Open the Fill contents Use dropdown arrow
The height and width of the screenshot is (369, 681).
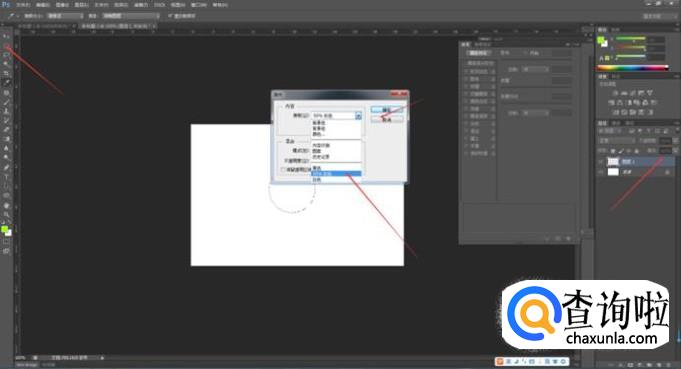(358, 115)
